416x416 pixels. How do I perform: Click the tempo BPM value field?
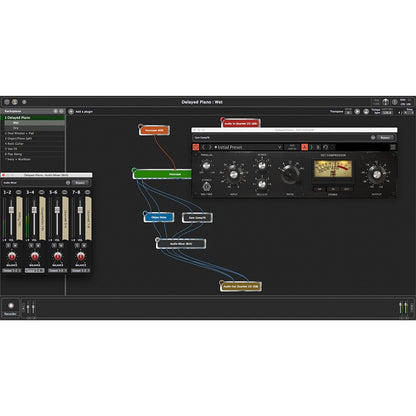(x=387, y=113)
